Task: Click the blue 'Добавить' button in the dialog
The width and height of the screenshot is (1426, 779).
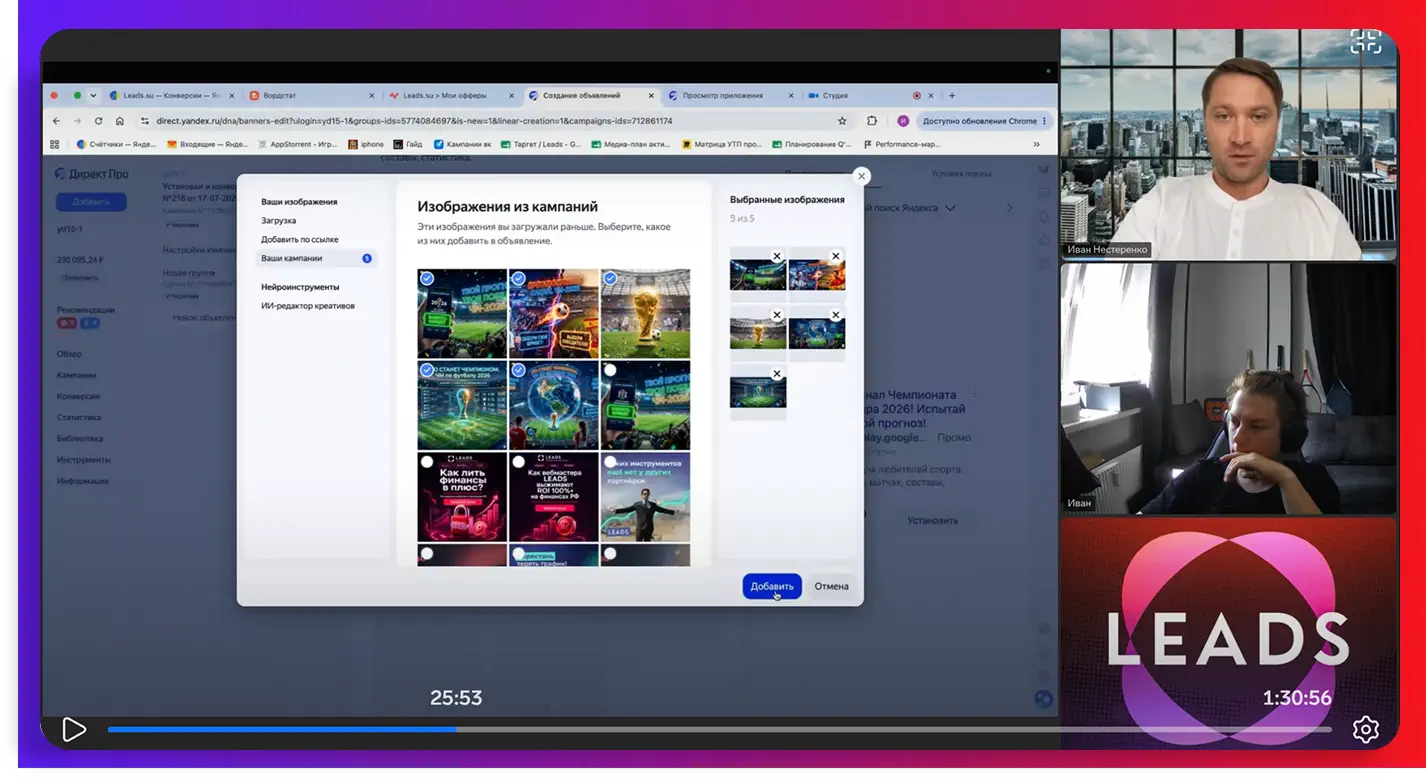Action: (x=772, y=586)
